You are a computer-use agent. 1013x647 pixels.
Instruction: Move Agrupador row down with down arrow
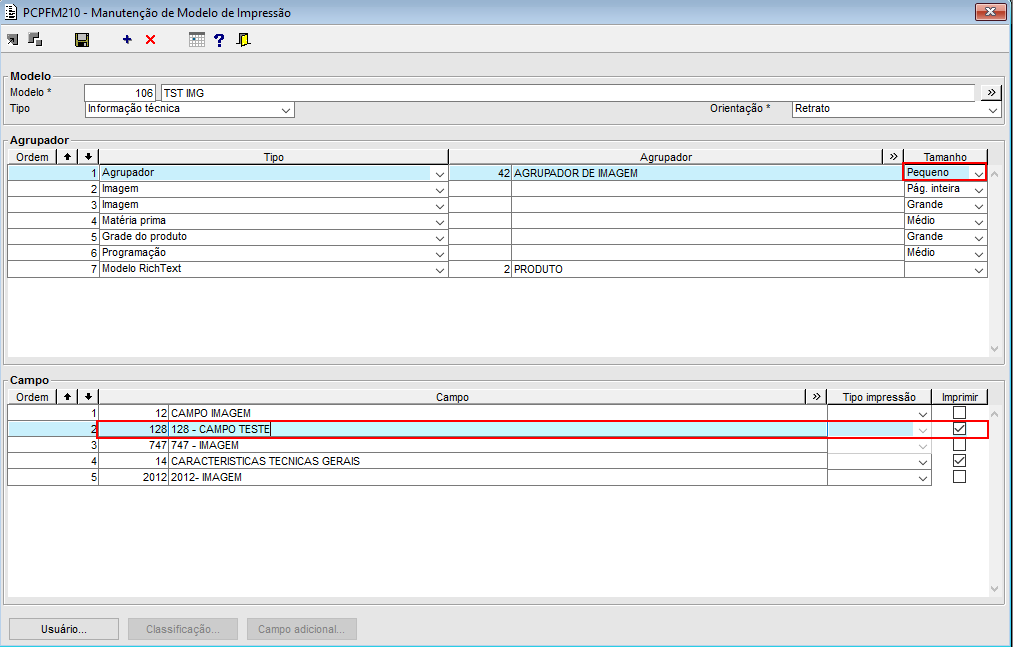[88, 156]
